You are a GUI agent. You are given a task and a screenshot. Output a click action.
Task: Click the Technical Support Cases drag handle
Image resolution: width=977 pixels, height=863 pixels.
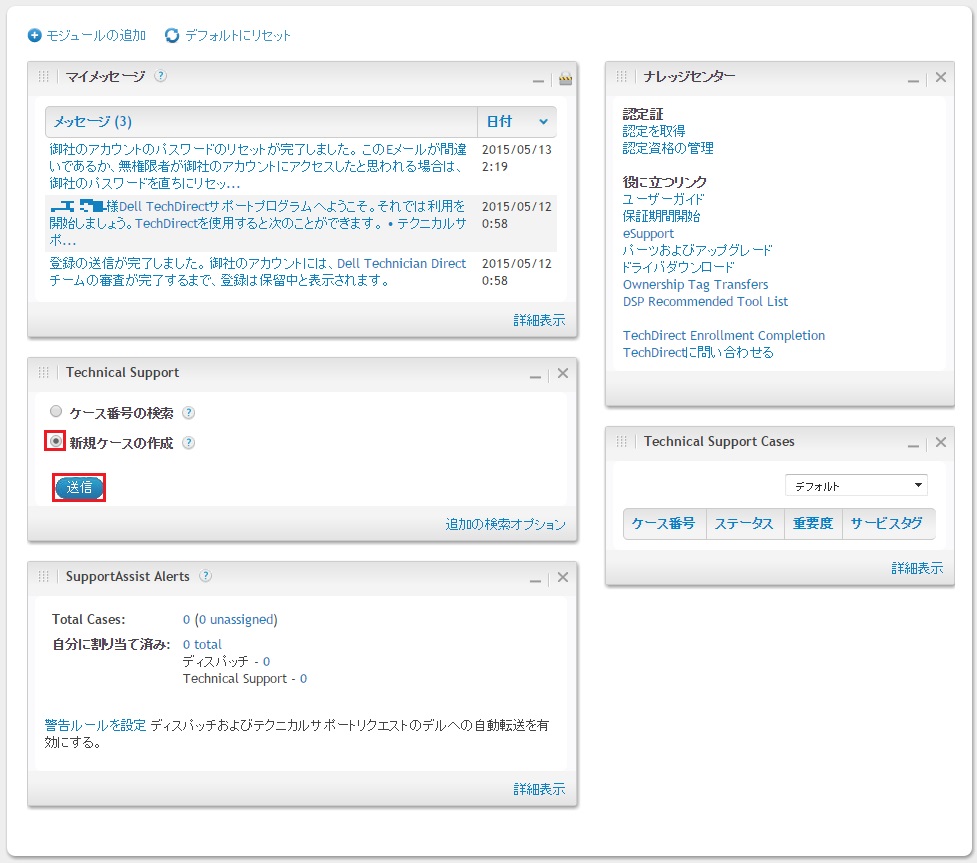click(621, 442)
